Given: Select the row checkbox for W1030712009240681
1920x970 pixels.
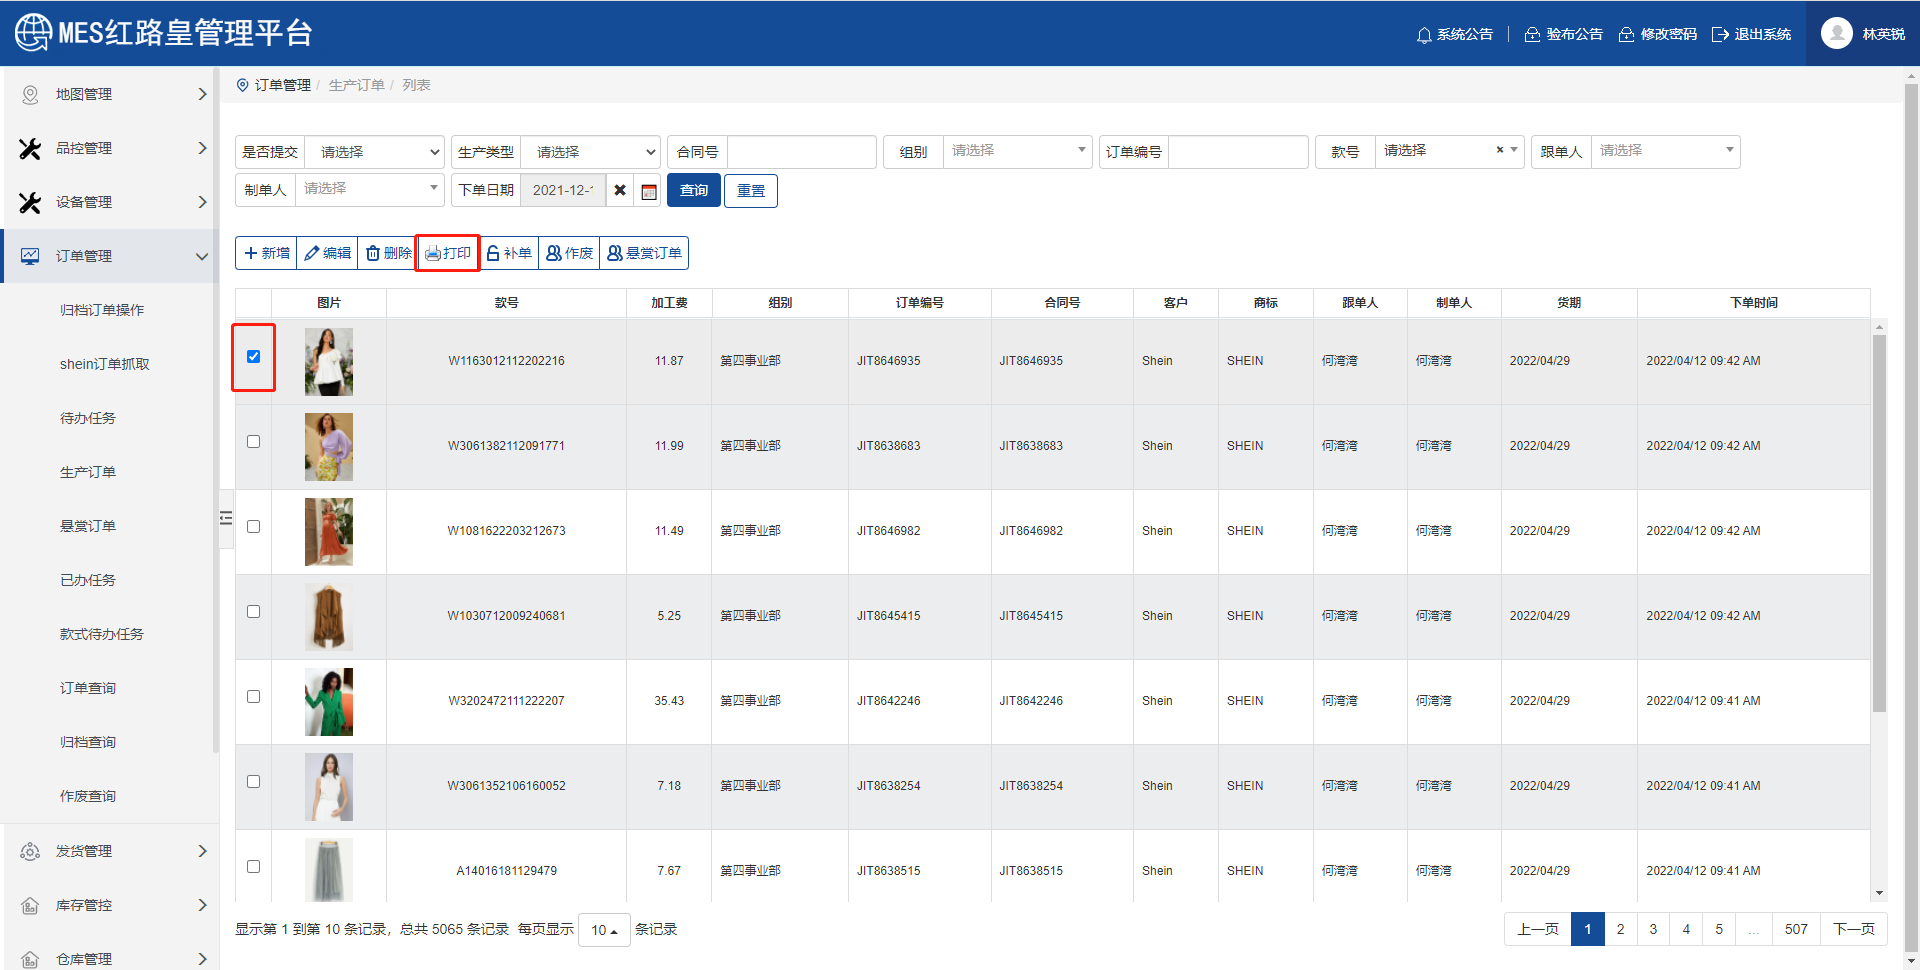Looking at the screenshot, I should [x=254, y=612].
